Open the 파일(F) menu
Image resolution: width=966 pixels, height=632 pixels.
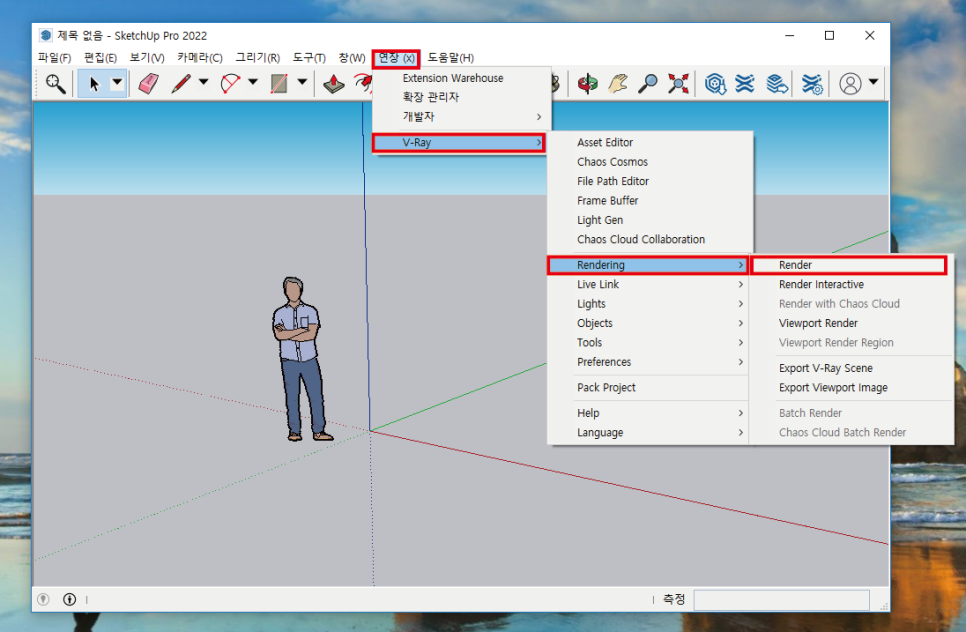(x=54, y=57)
